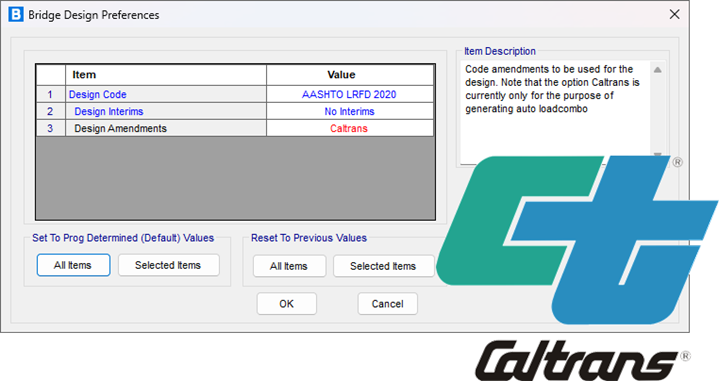Close the Bridge Design Preferences dialog
The height and width of the screenshot is (381, 719).
(675, 14)
